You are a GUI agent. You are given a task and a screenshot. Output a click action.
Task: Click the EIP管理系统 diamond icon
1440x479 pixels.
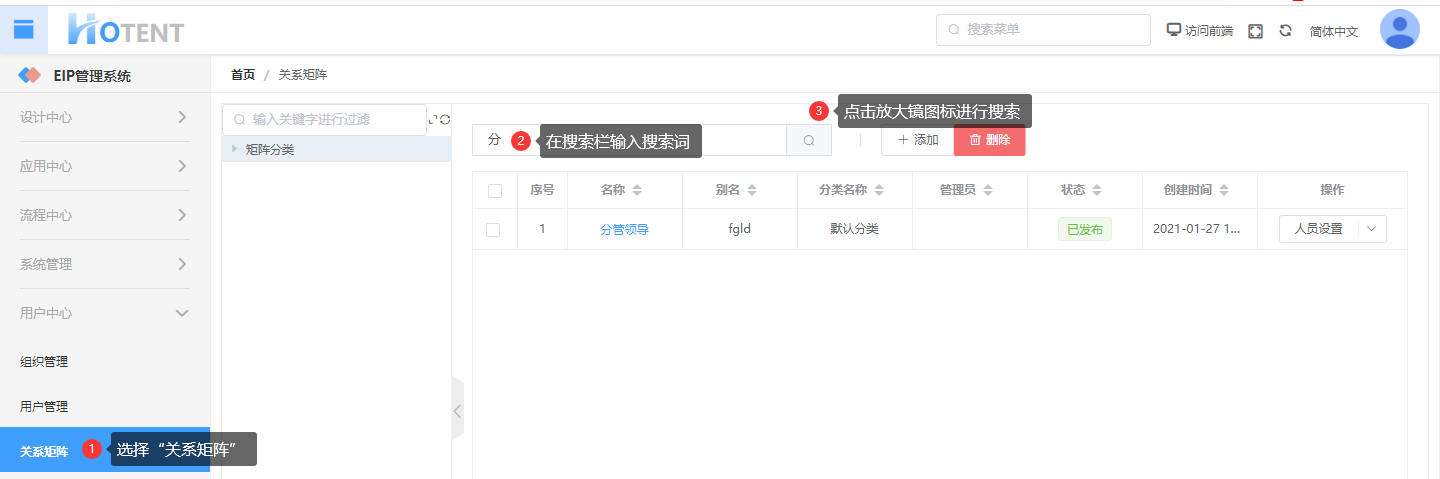pos(30,76)
